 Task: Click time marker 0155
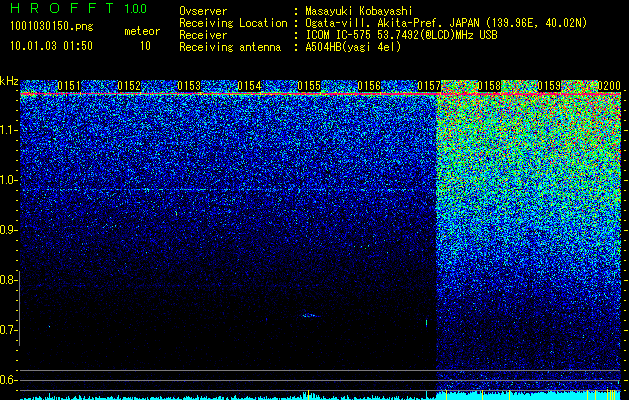coord(309,86)
